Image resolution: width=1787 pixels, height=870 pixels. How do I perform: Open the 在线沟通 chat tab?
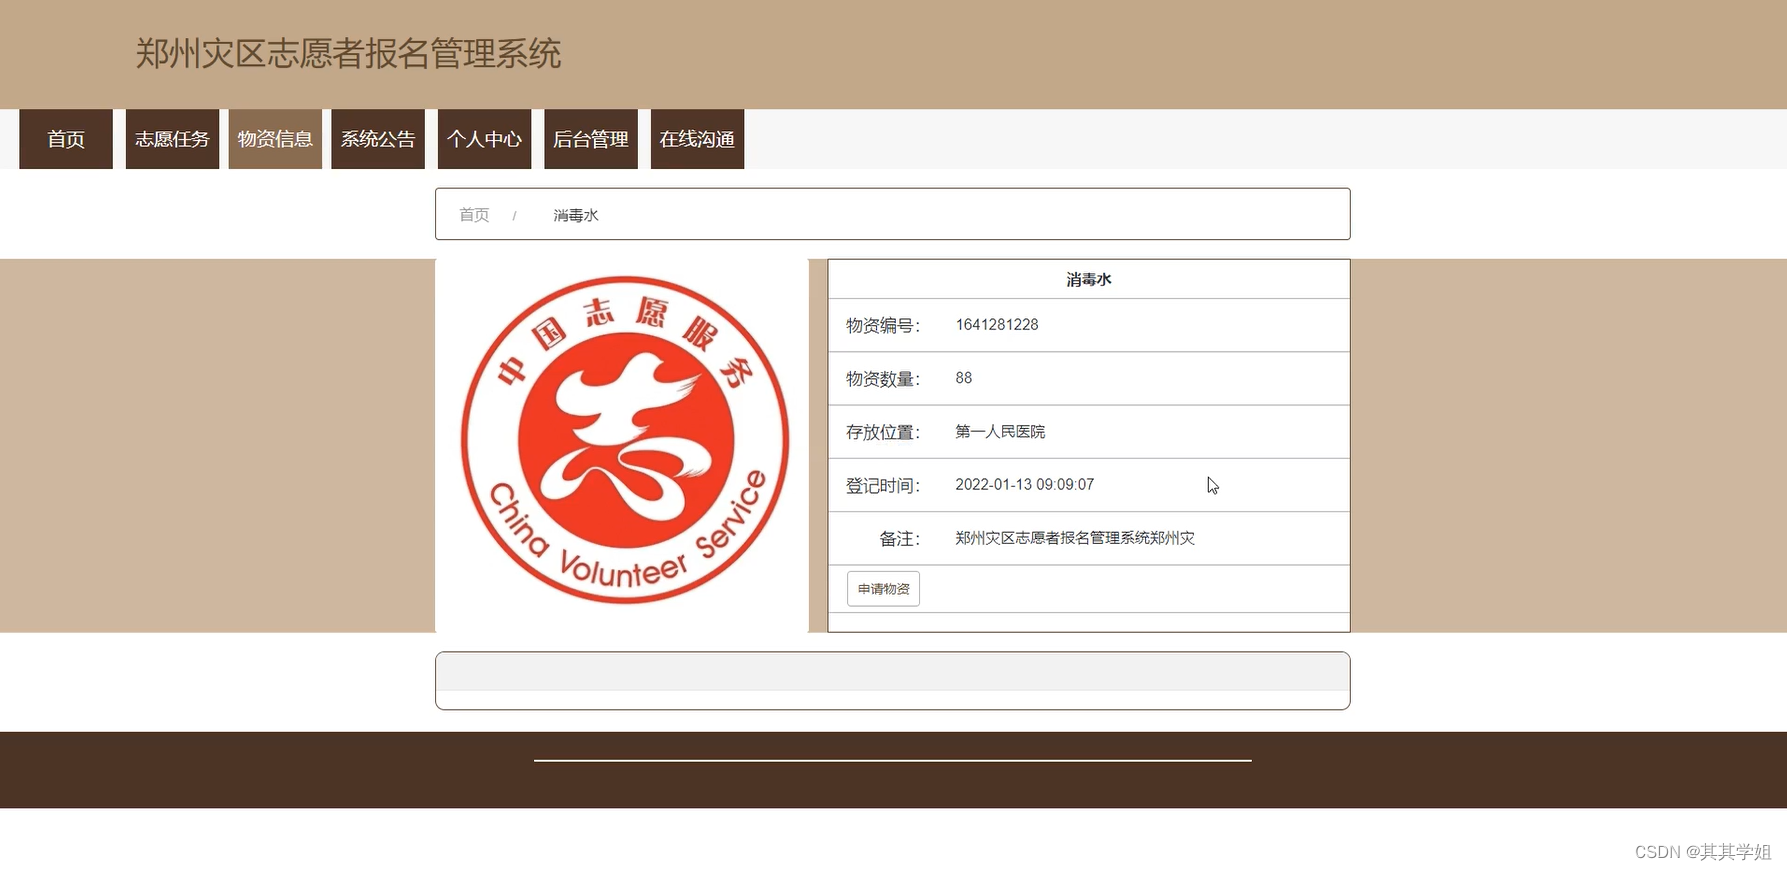tap(697, 139)
